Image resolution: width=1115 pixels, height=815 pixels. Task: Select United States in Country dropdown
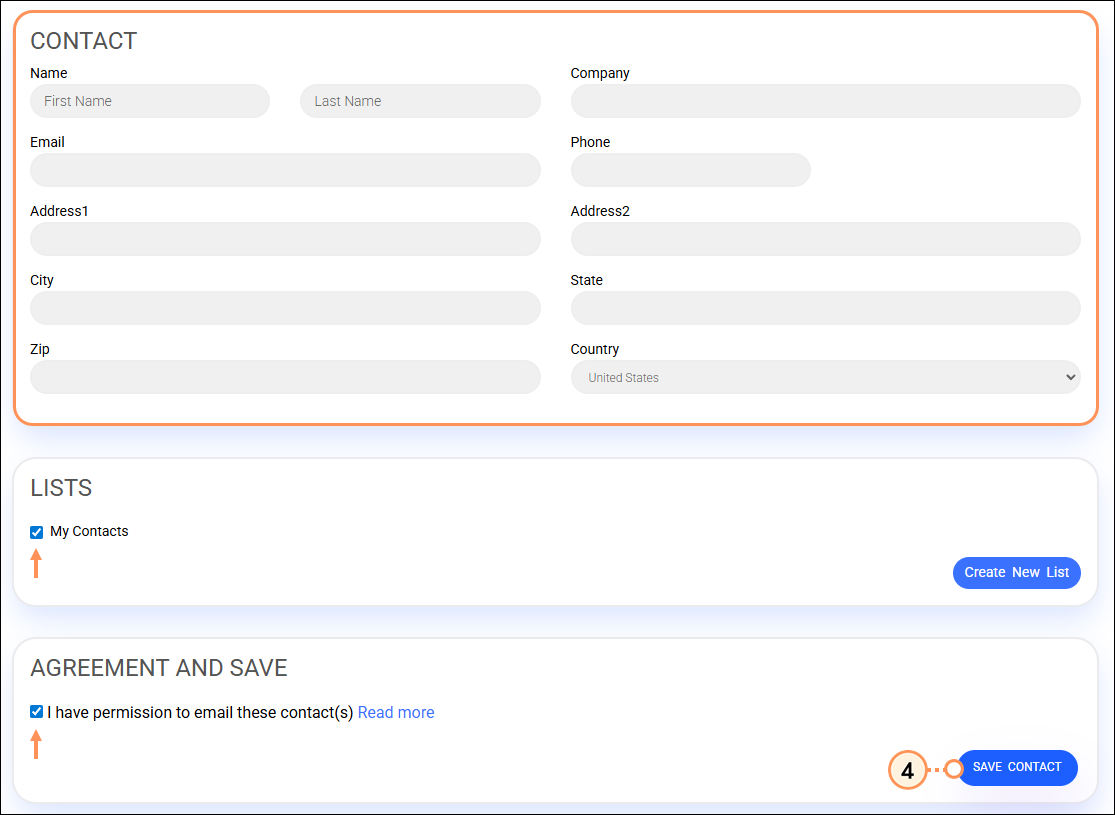click(825, 377)
